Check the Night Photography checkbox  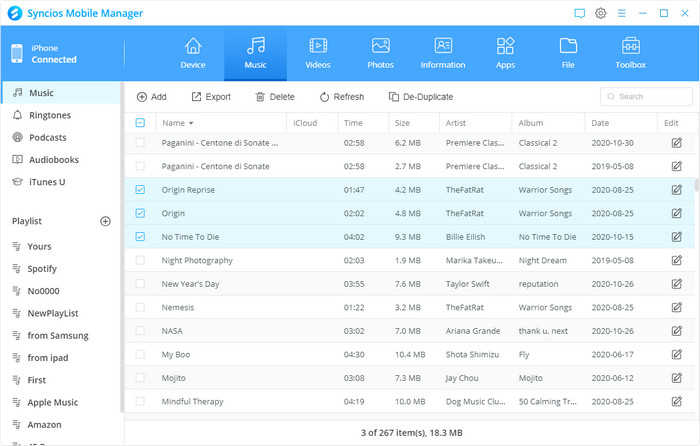[x=140, y=260]
